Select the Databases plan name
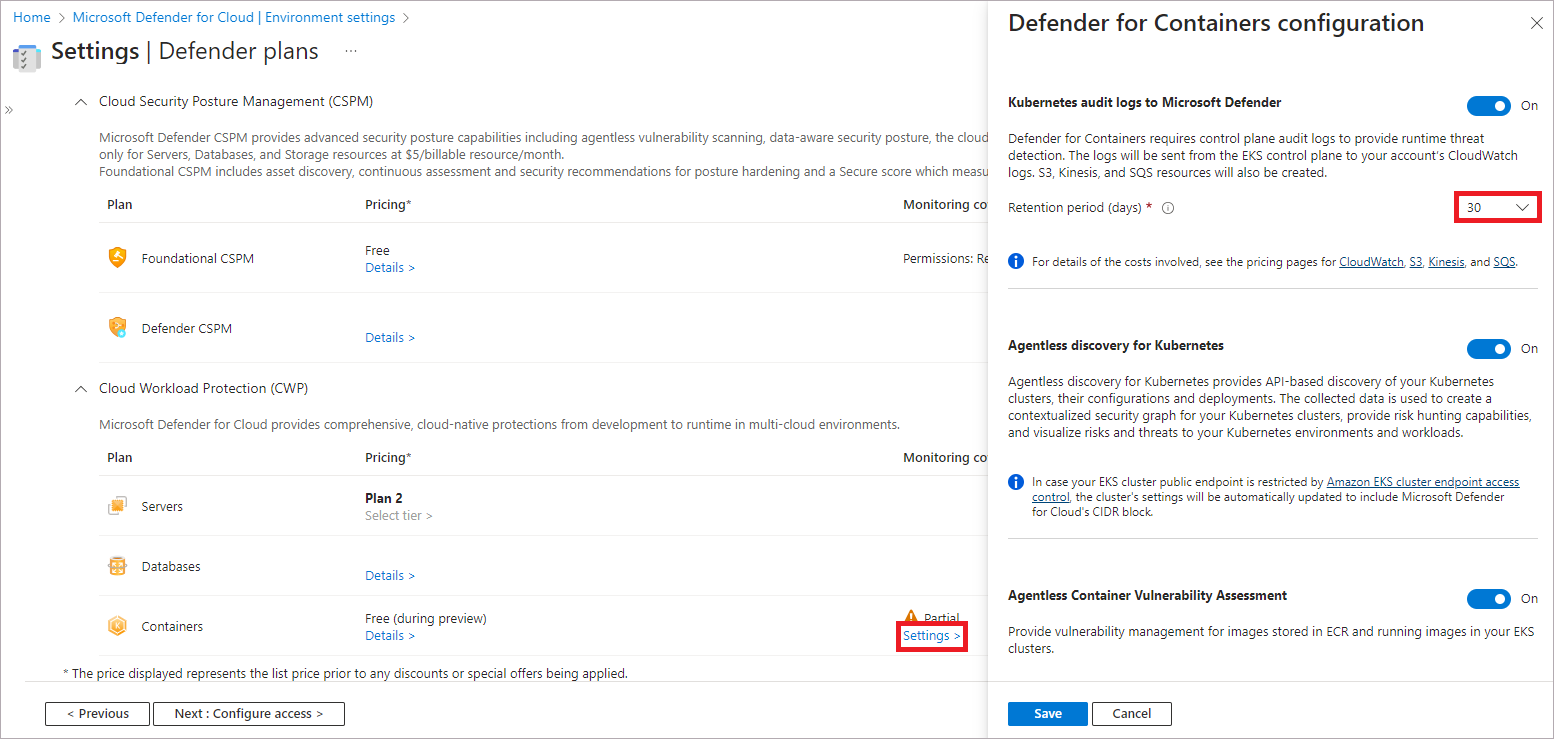The height and width of the screenshot is (739, 1554). click(x=171, y=567)
